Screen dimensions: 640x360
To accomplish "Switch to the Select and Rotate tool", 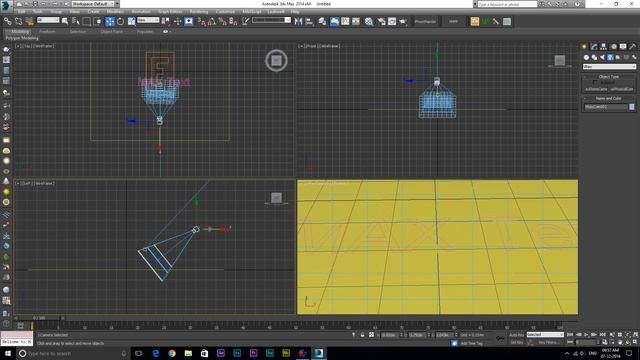I will click(120, 21).
